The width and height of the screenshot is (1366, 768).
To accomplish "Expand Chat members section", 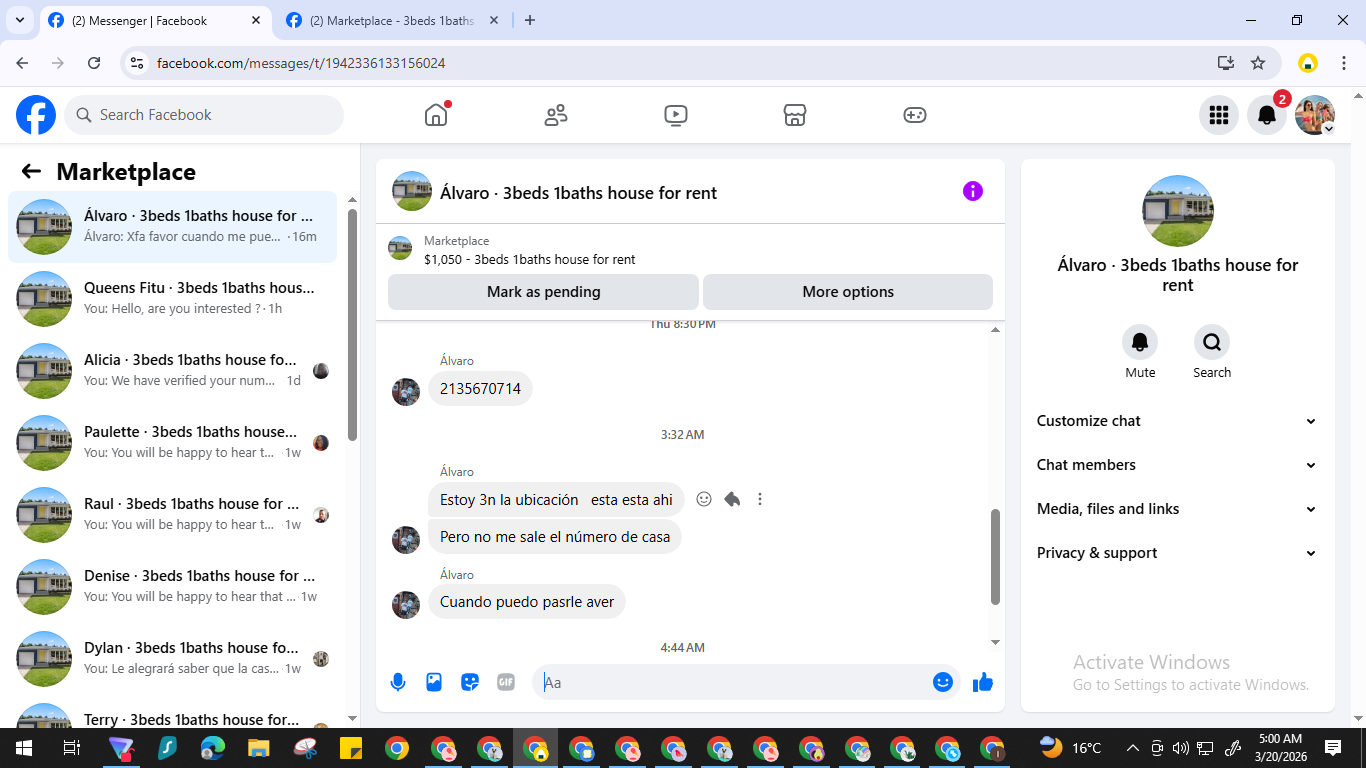I will (x=1177, y=465).
